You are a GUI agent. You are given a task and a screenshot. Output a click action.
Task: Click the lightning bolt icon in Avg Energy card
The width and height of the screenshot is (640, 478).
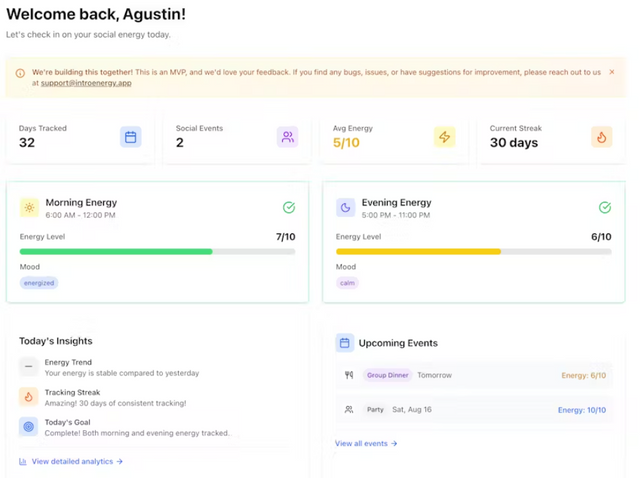coord(444,137)
